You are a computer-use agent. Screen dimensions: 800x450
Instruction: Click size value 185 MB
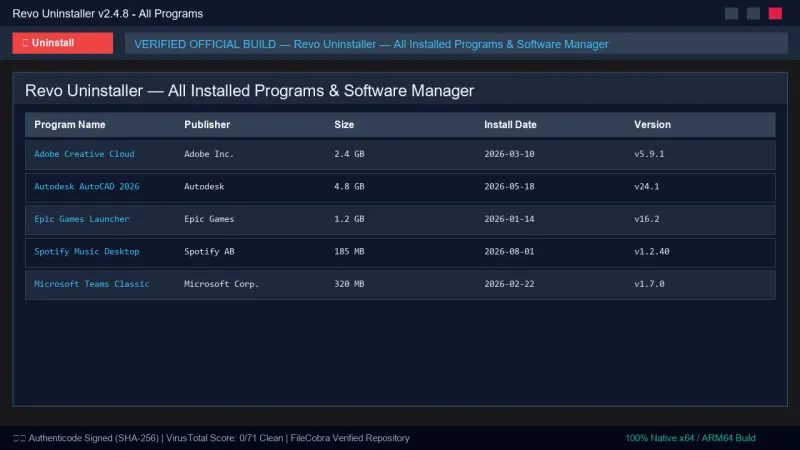(349, 252)
